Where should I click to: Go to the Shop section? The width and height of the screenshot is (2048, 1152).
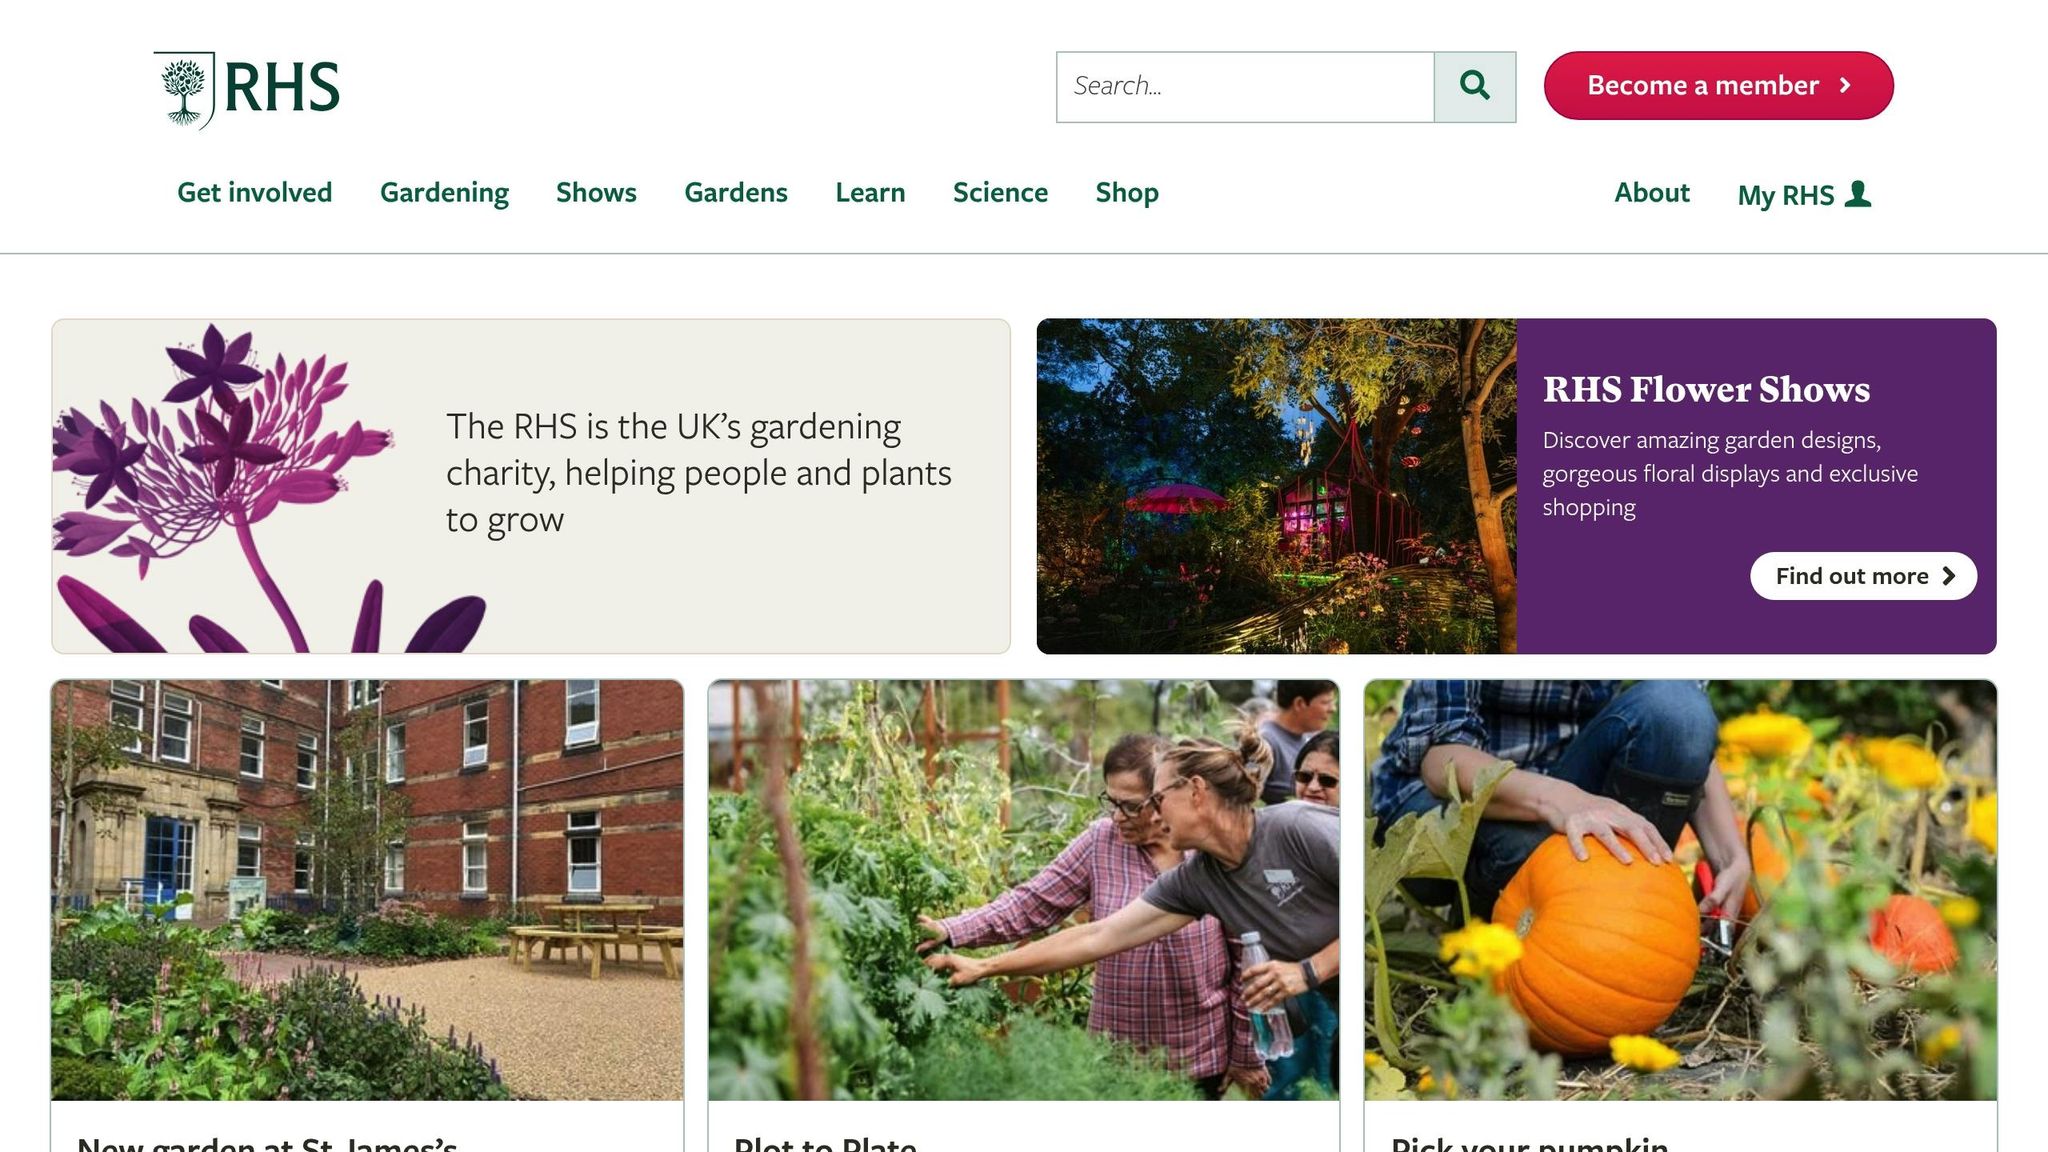click(x=1127, y=192)
